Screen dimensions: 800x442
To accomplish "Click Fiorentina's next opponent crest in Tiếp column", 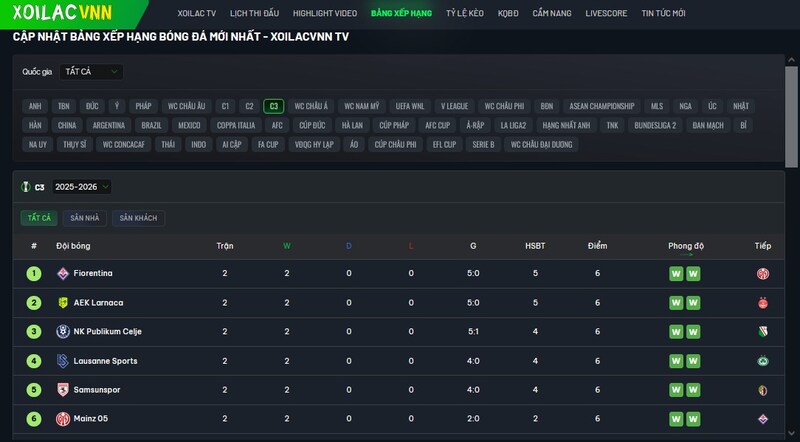I will coord(763,273).
